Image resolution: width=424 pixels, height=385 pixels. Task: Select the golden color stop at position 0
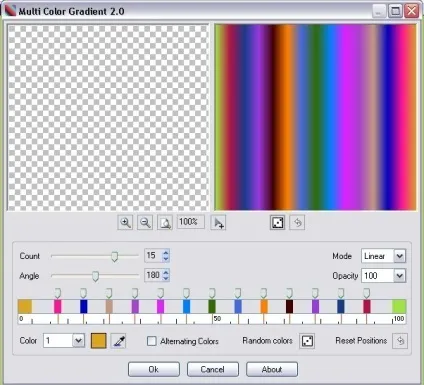click(25, 306)
